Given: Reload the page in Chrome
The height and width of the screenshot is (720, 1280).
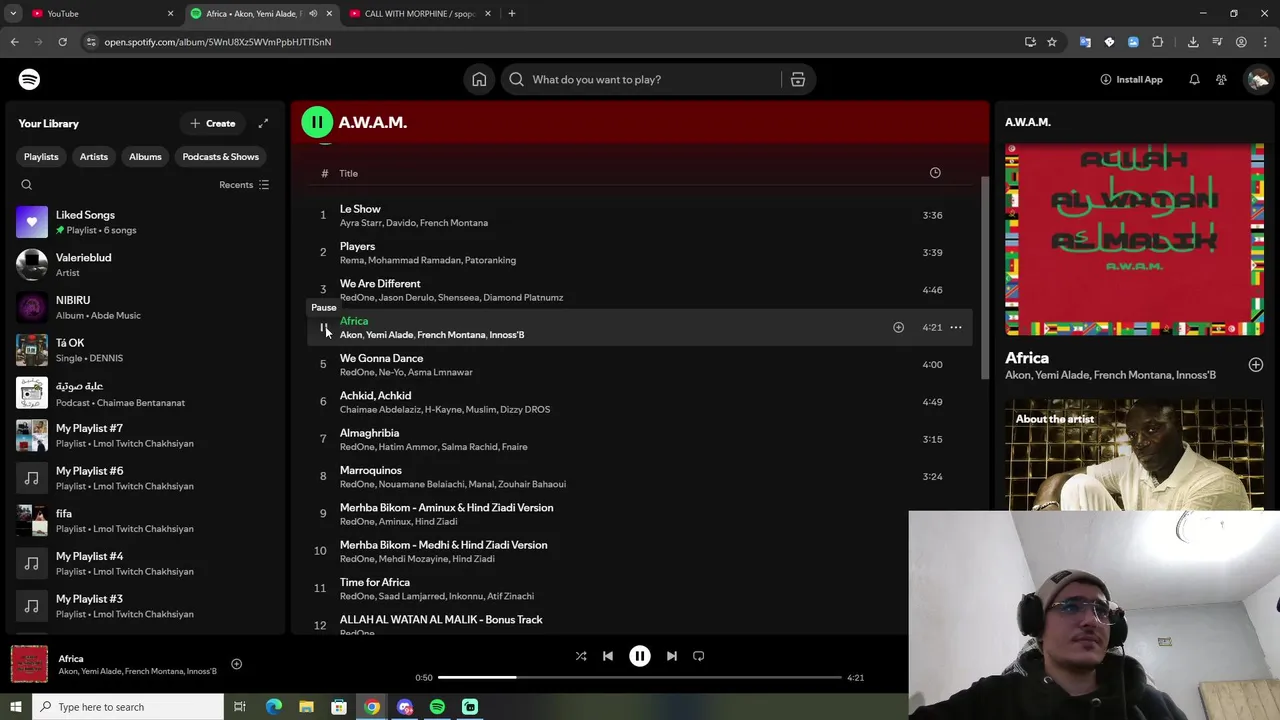Looking at the screenshot, I should (x=62, y=42).
